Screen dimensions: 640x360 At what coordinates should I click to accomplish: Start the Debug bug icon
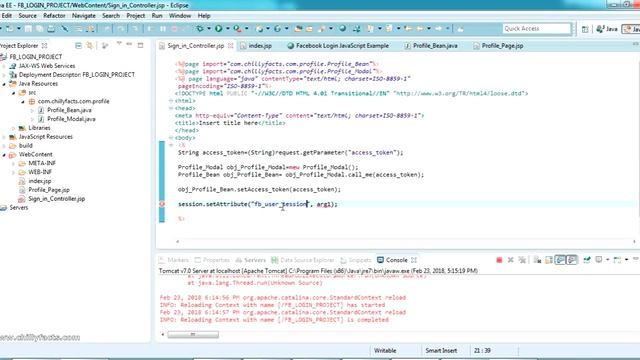coord(200,29)
